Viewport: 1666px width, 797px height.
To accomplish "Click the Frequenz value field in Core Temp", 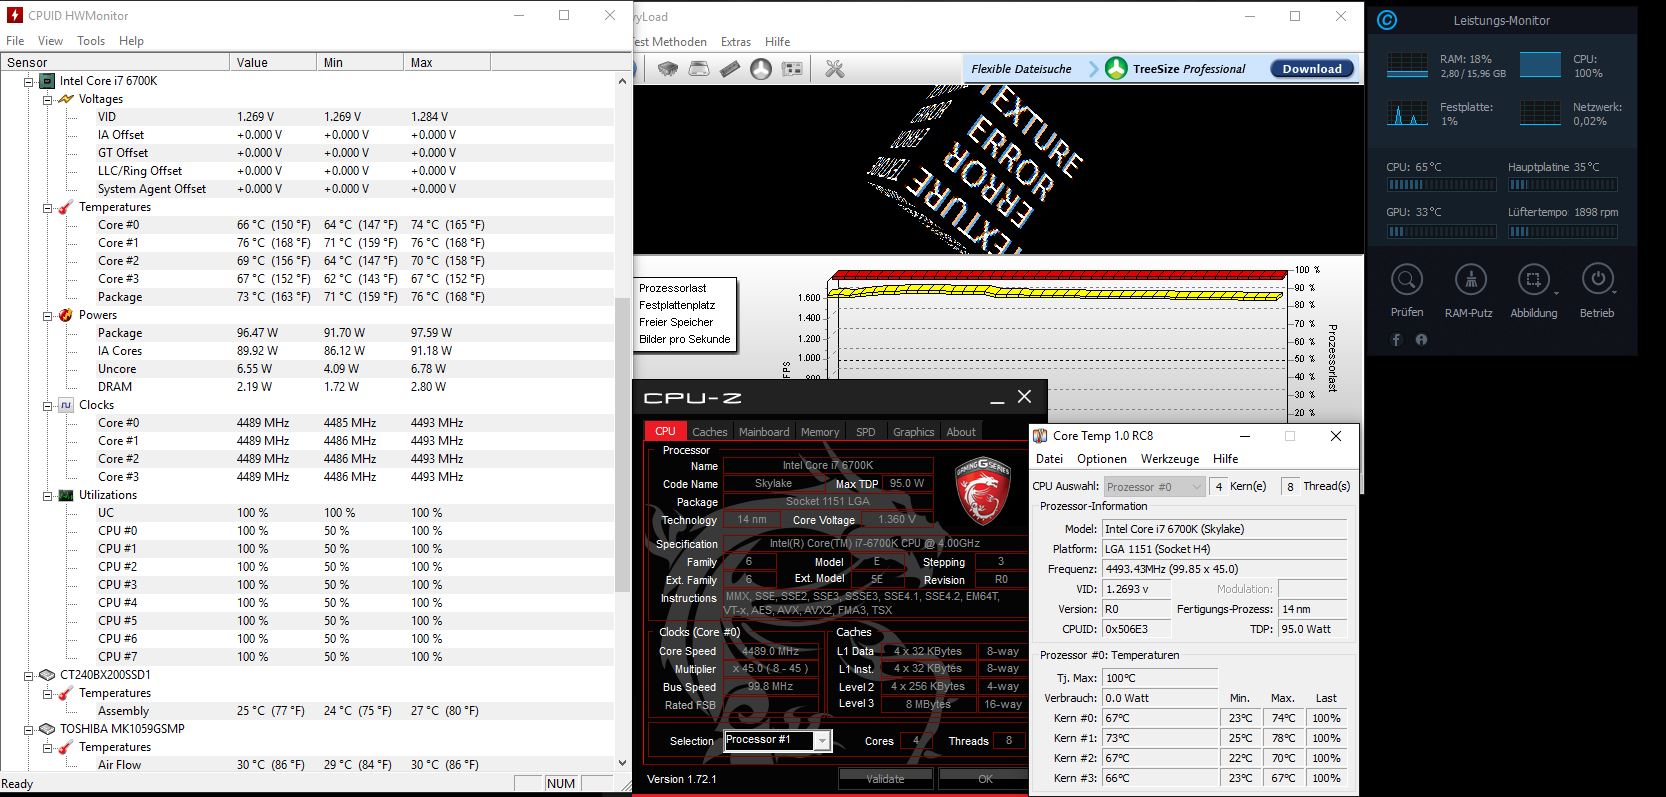I will click(1224, 569).
